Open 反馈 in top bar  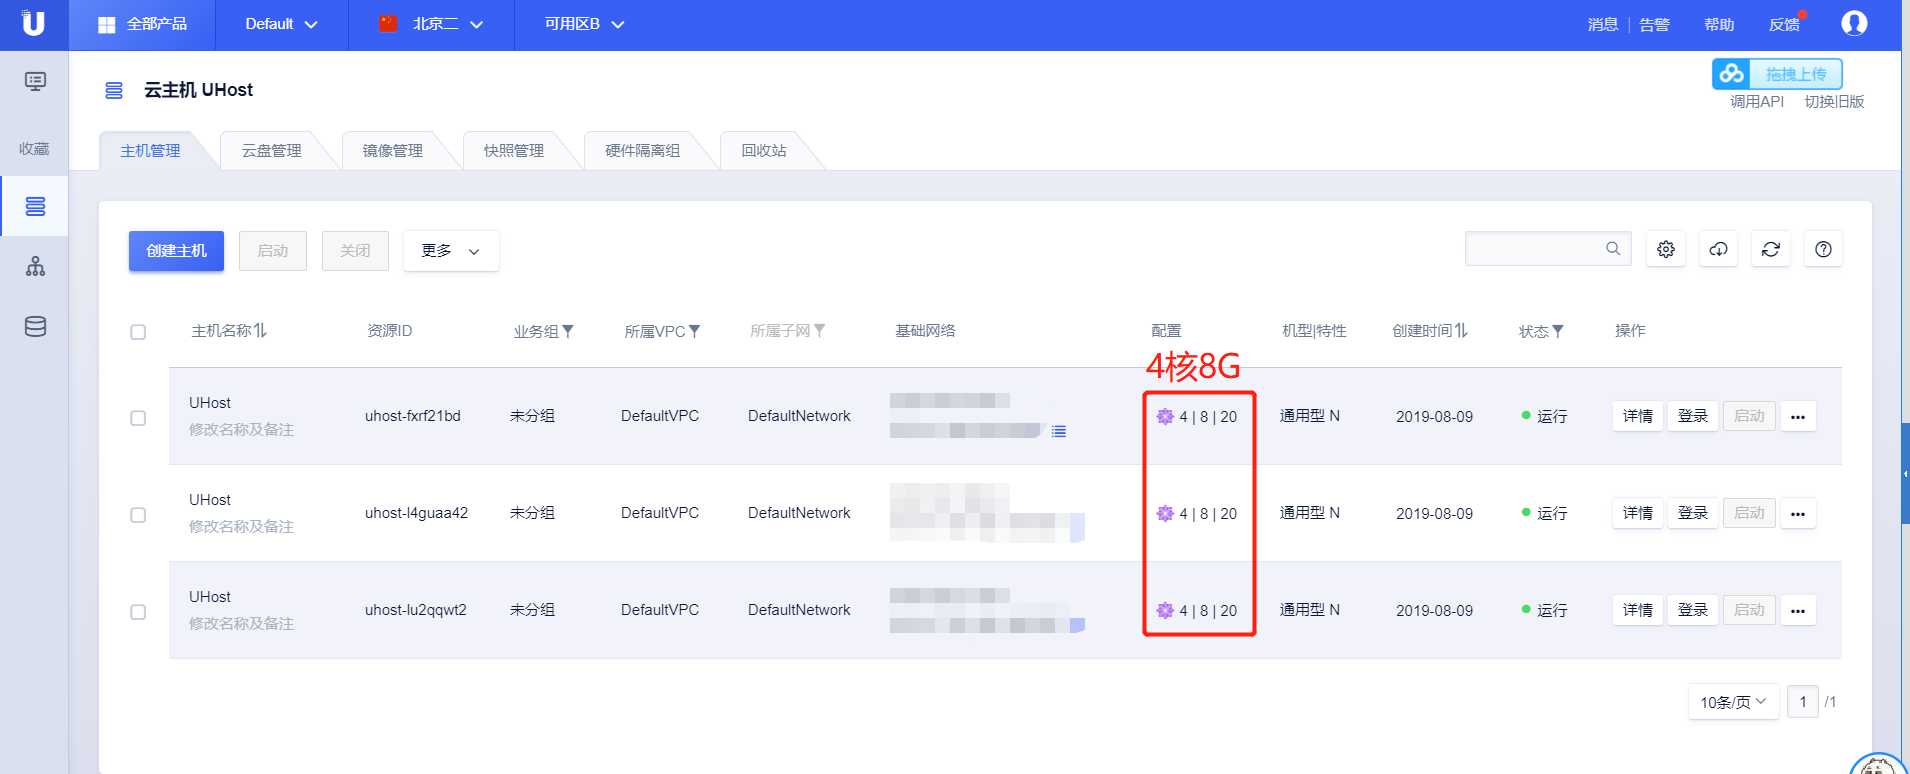(x=1784, y=25)
